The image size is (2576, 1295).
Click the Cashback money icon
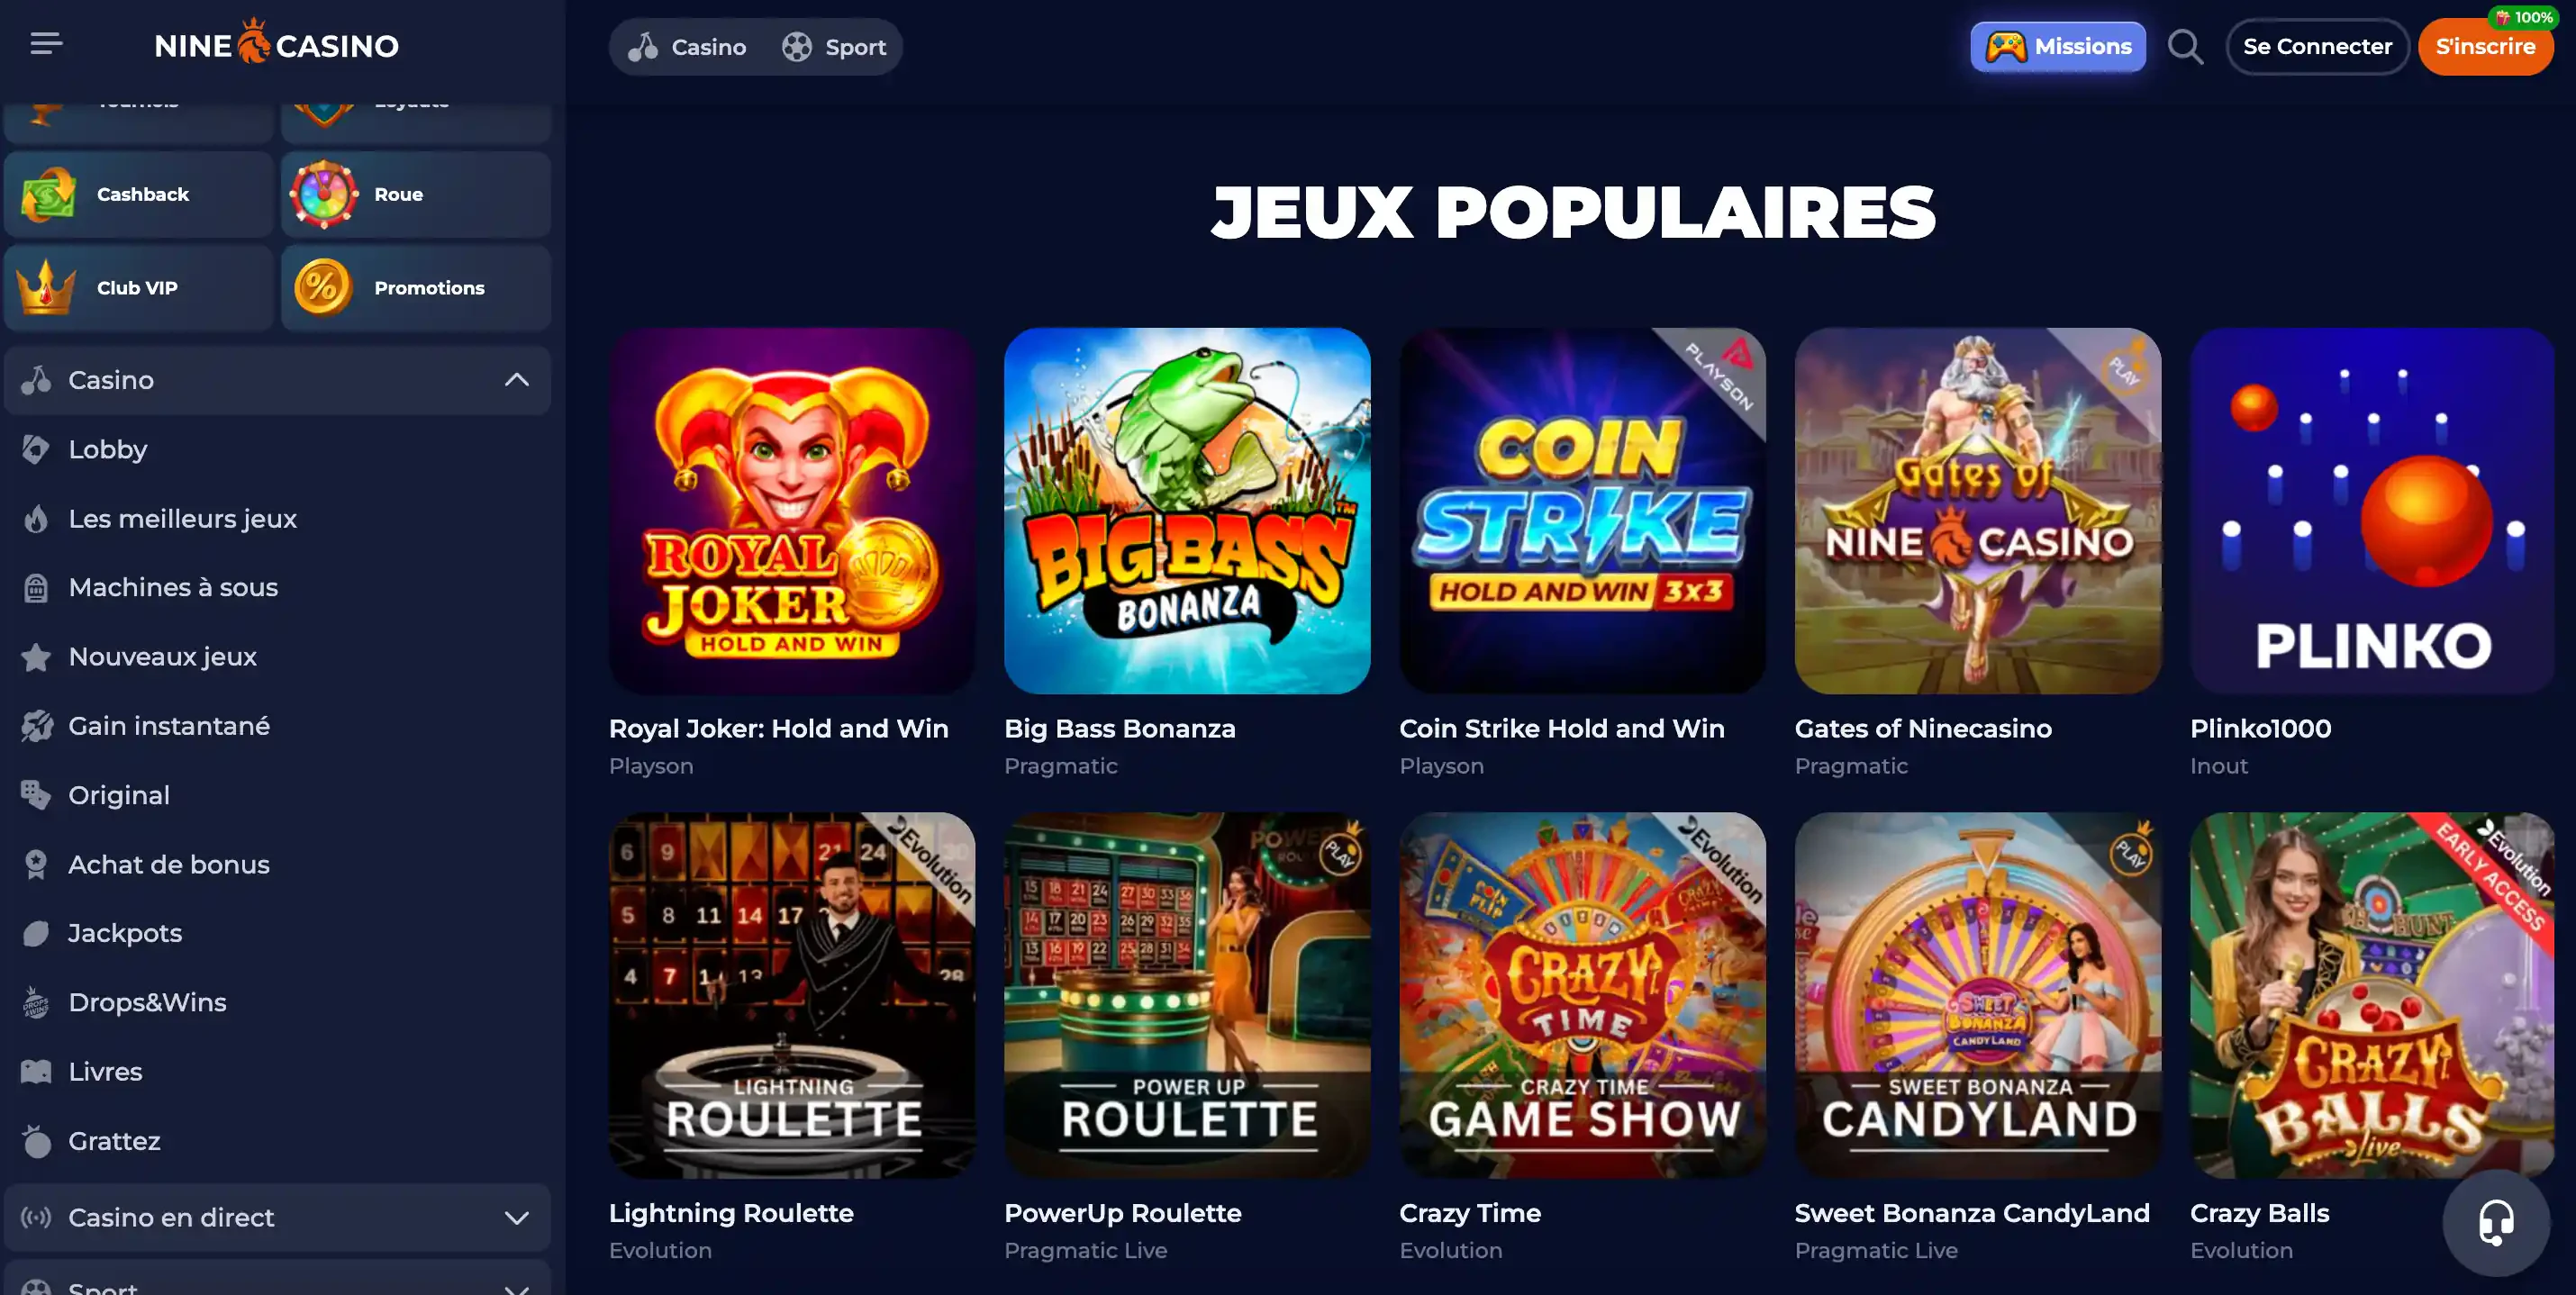tap(48, 194)
